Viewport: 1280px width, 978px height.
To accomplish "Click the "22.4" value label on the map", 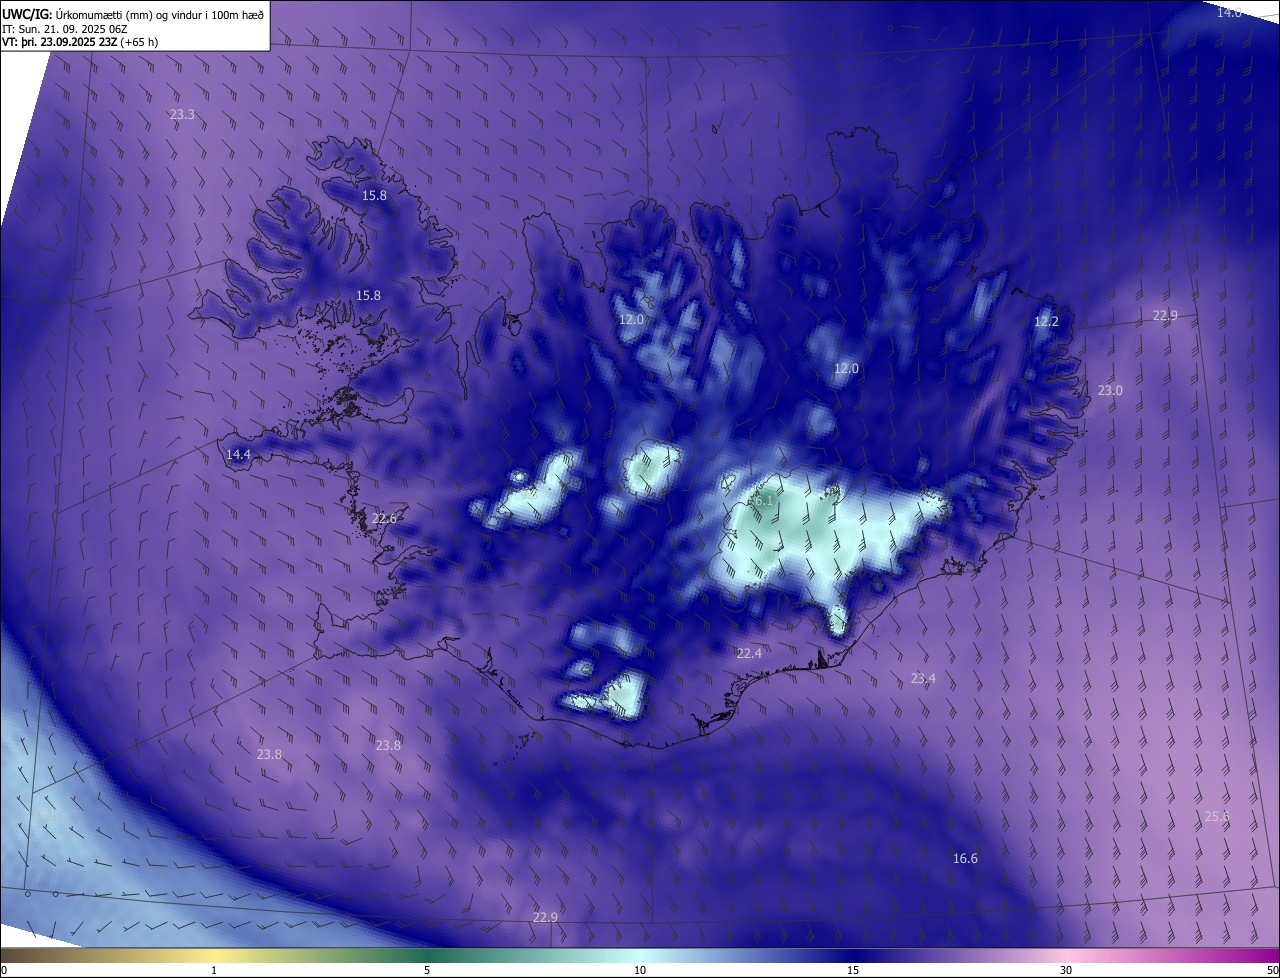I will [749, 654].
